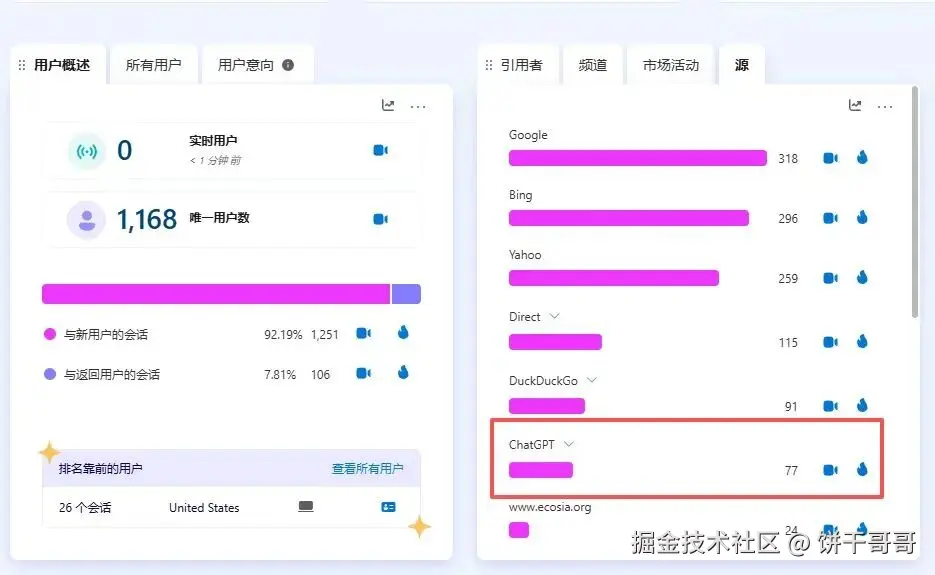Switch to the 市场活动 tab
Image resolution: width=935 pixels, height=575 pixels.
click(x=671, y=65)
